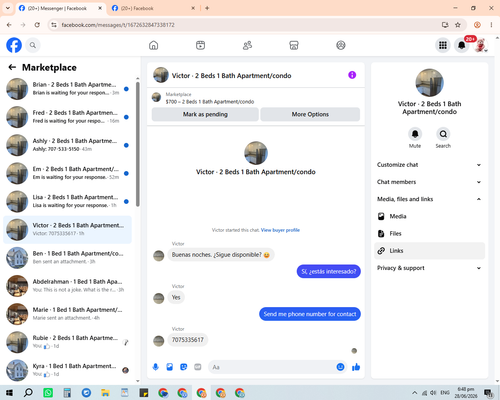
Task: Open the browser tab search dropdown arrow
Action: 8,8
